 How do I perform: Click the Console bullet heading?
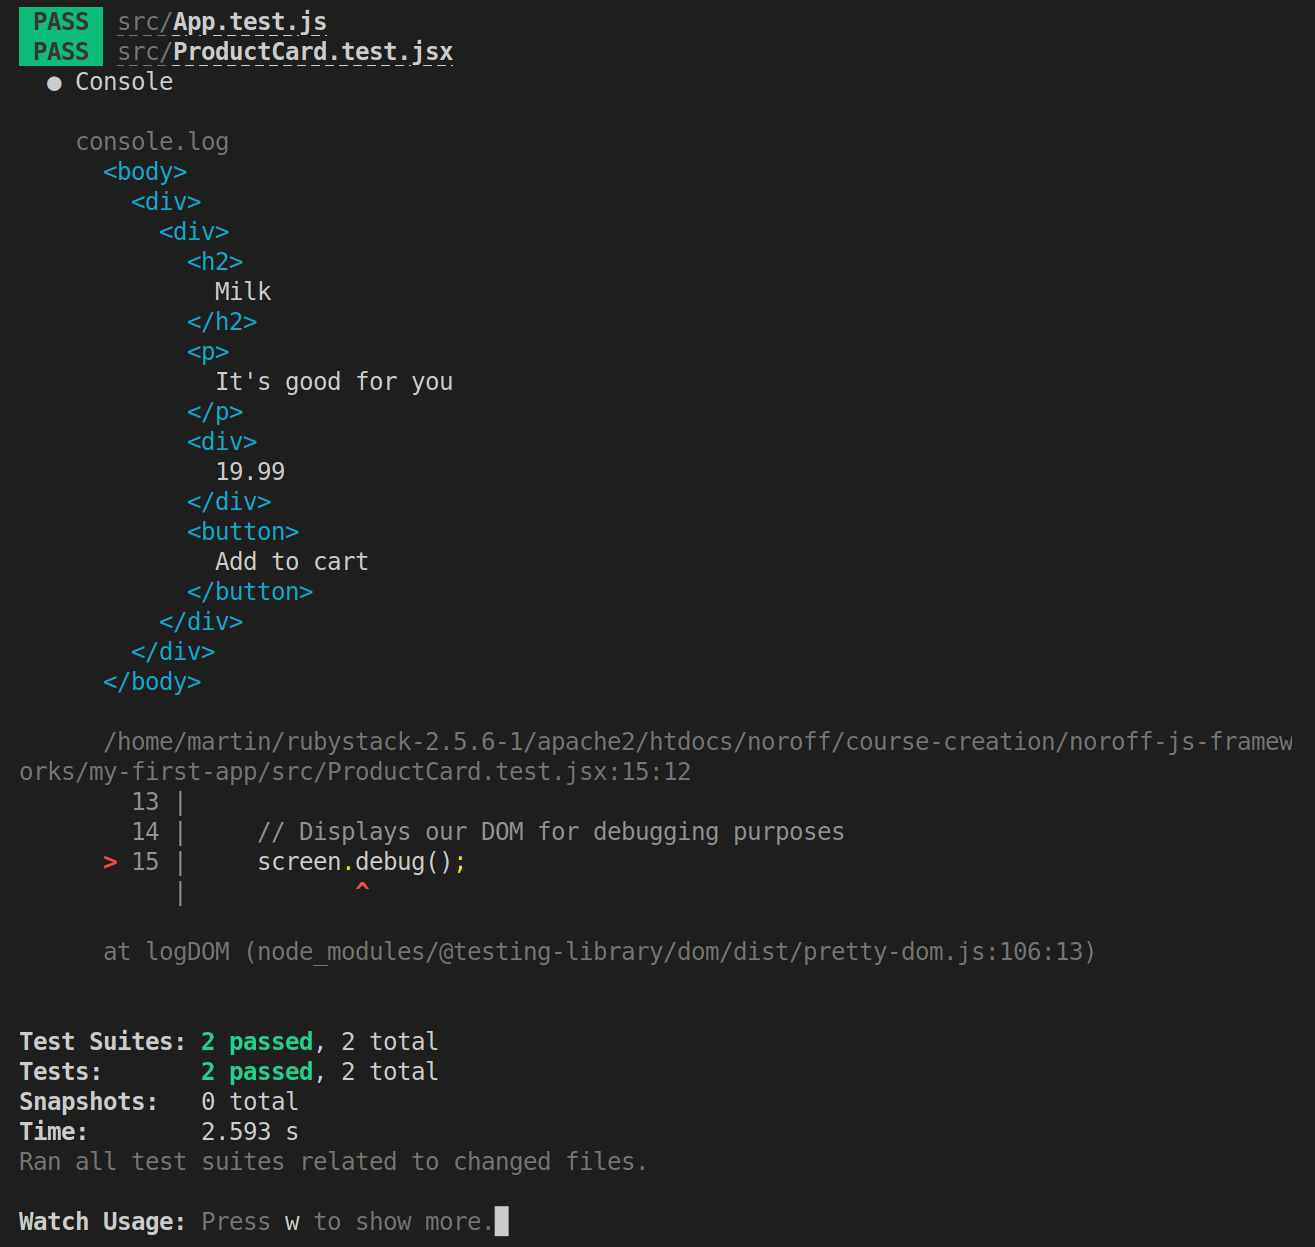[110, 82]
